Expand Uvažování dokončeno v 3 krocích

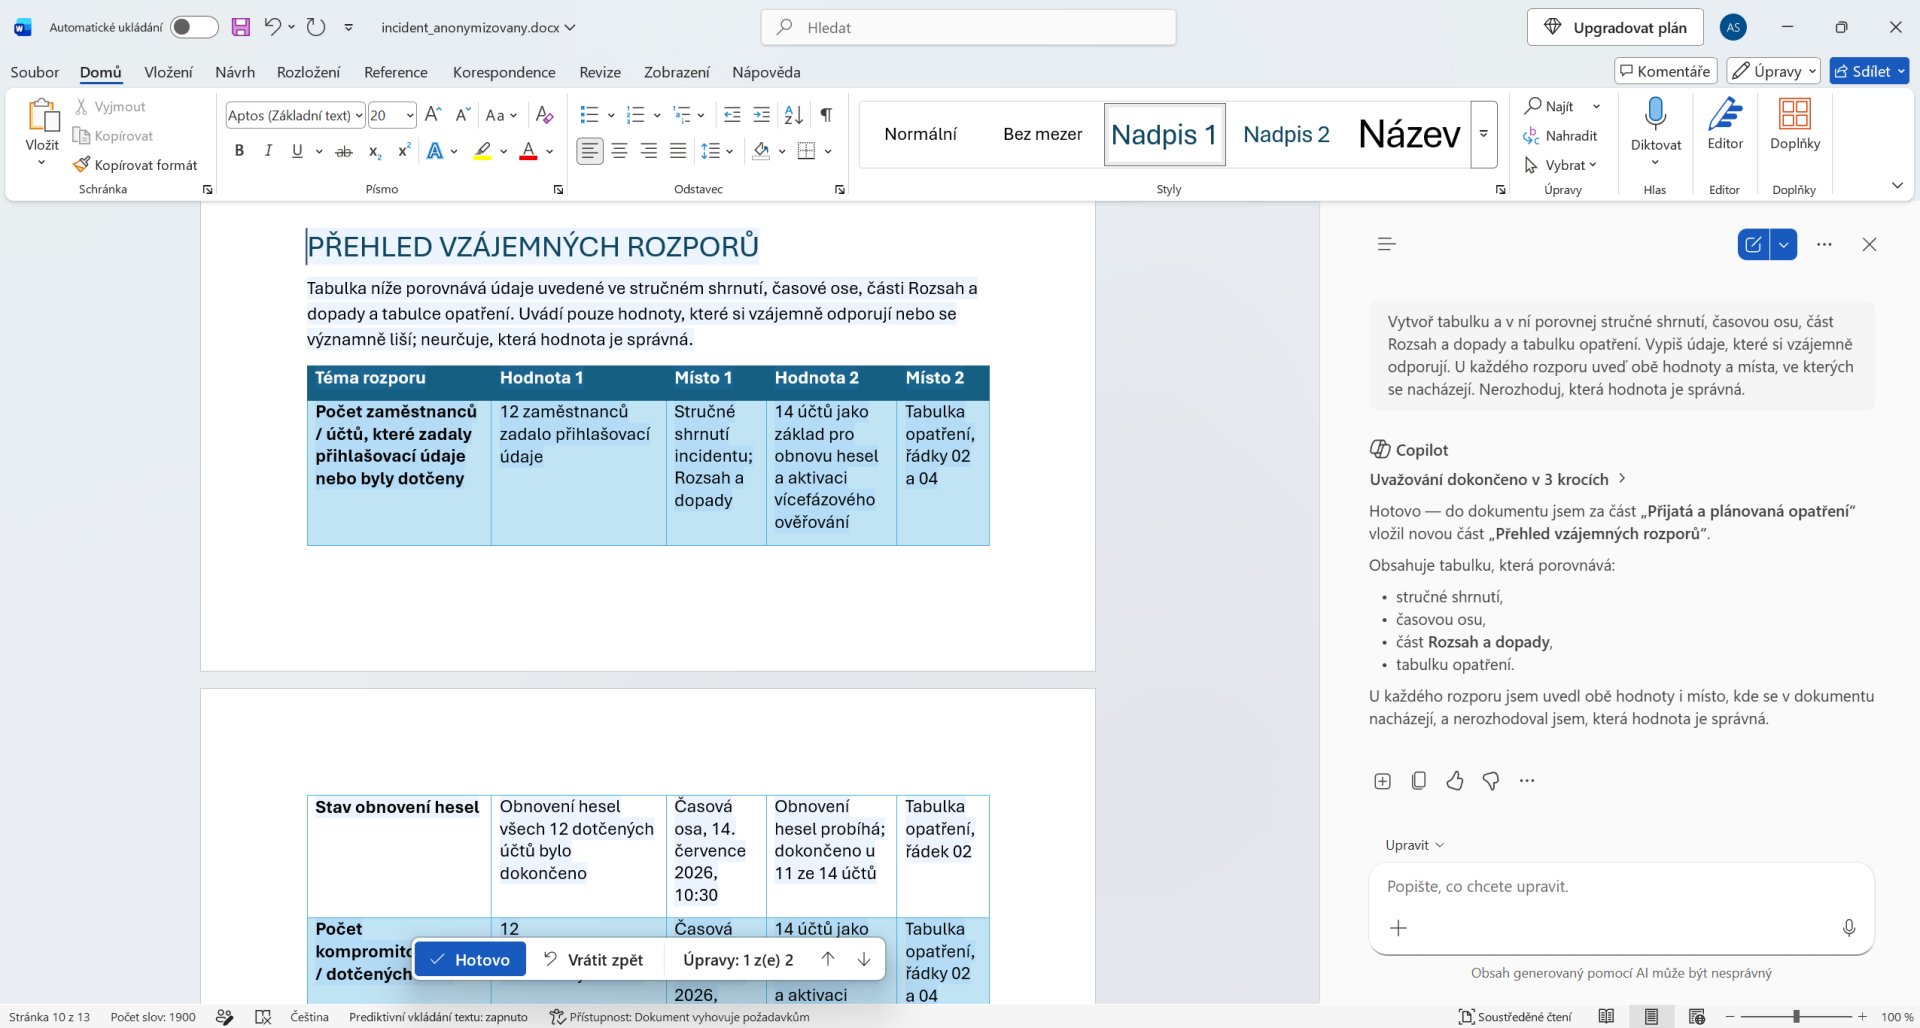click(x=1498, y=479)
